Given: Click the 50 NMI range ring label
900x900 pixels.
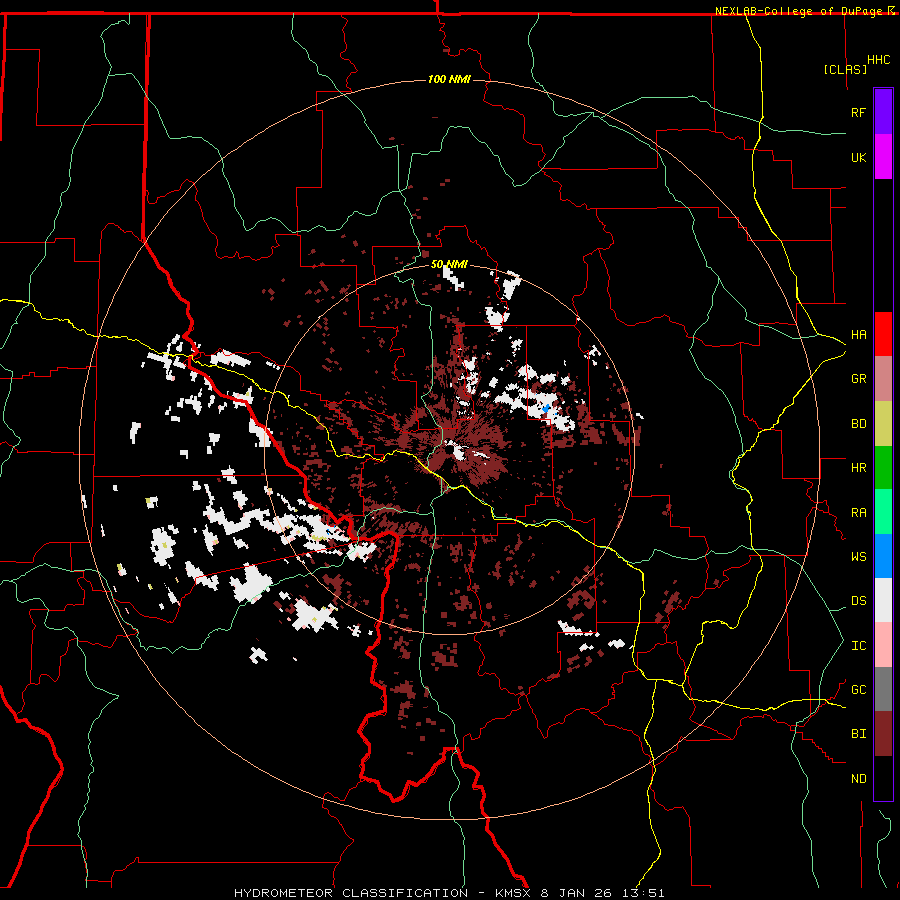Looking at the screenshot, I should point(449,264).
